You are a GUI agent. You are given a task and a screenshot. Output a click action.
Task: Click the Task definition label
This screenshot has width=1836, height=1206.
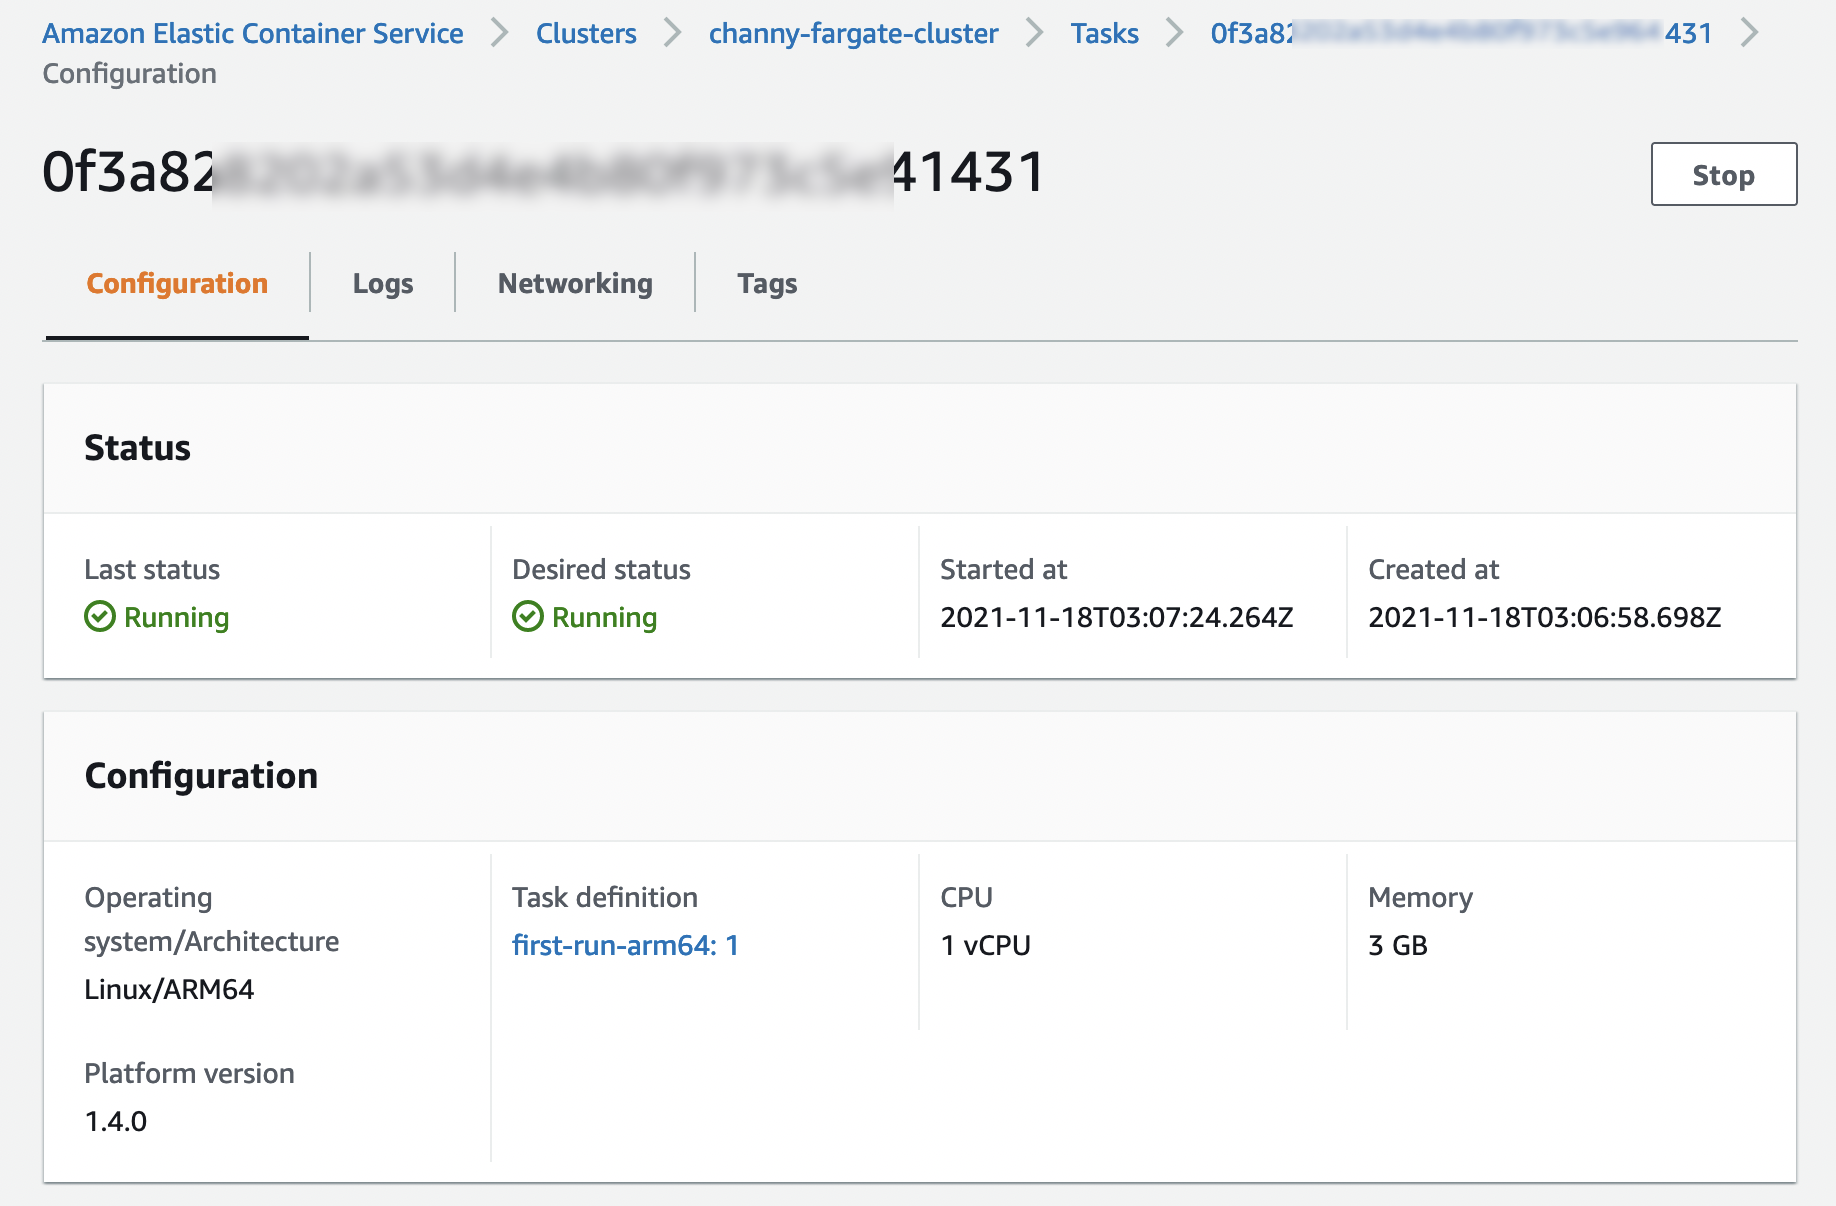point(605,897)
